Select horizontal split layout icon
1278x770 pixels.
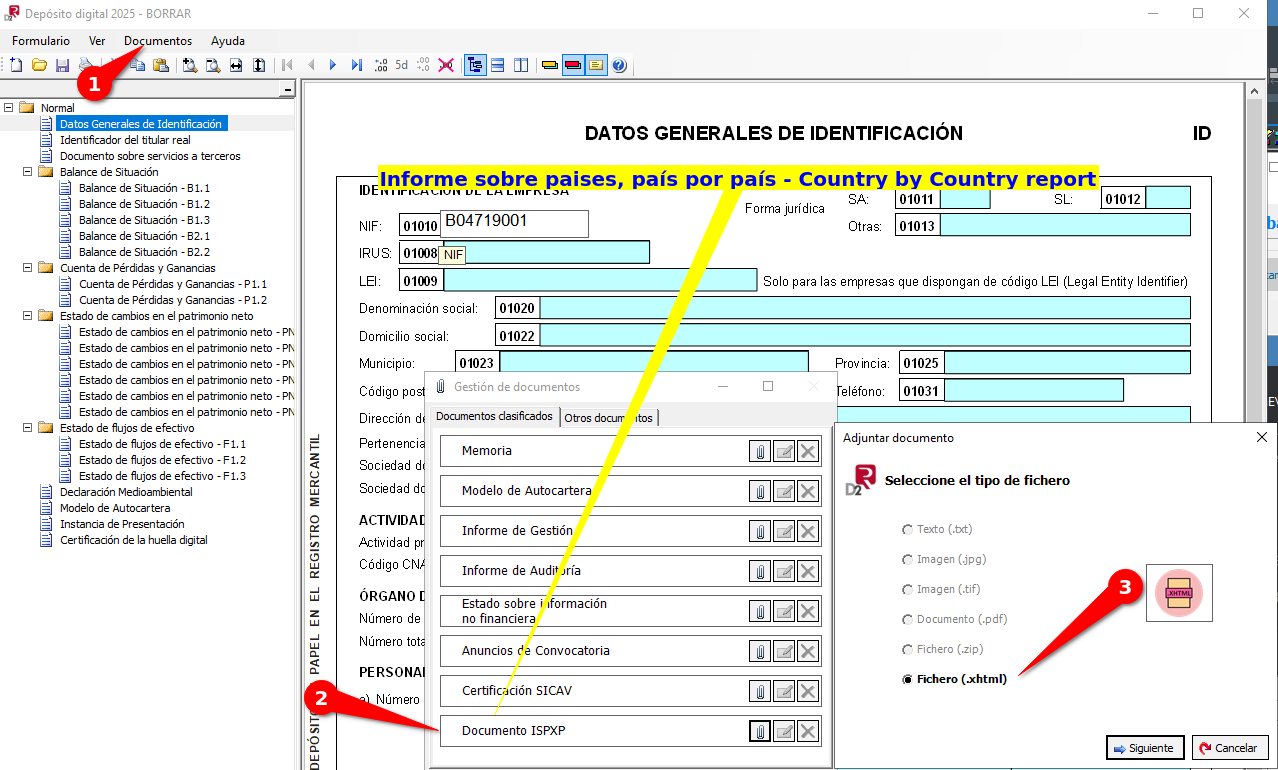(498, 65)
